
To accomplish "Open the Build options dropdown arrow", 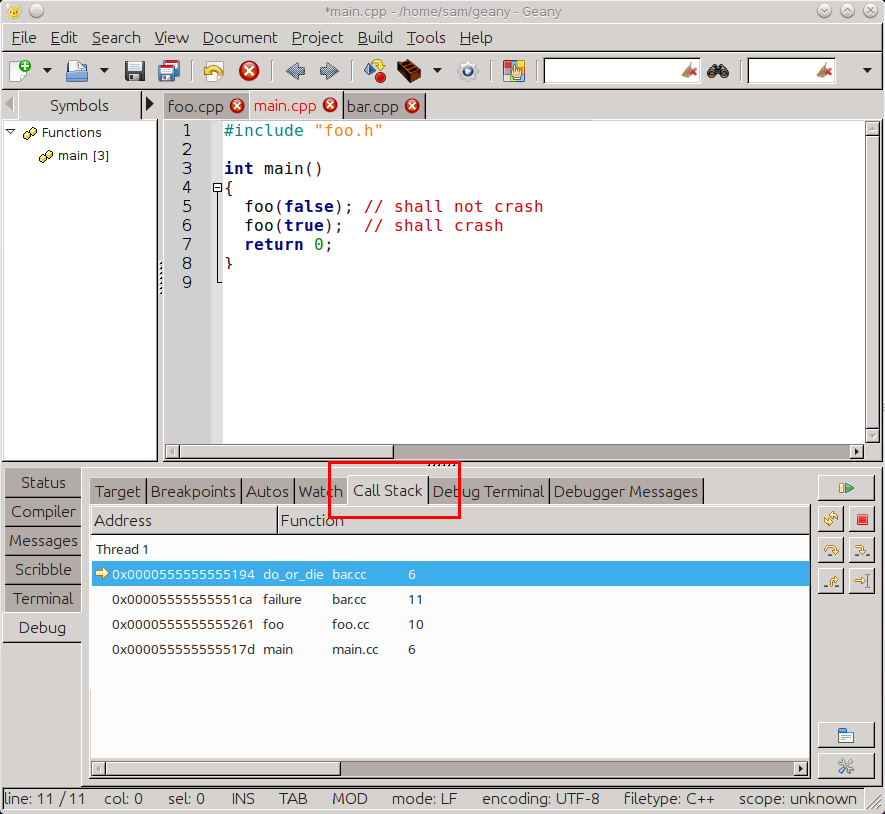I will (x=437, y=71).
